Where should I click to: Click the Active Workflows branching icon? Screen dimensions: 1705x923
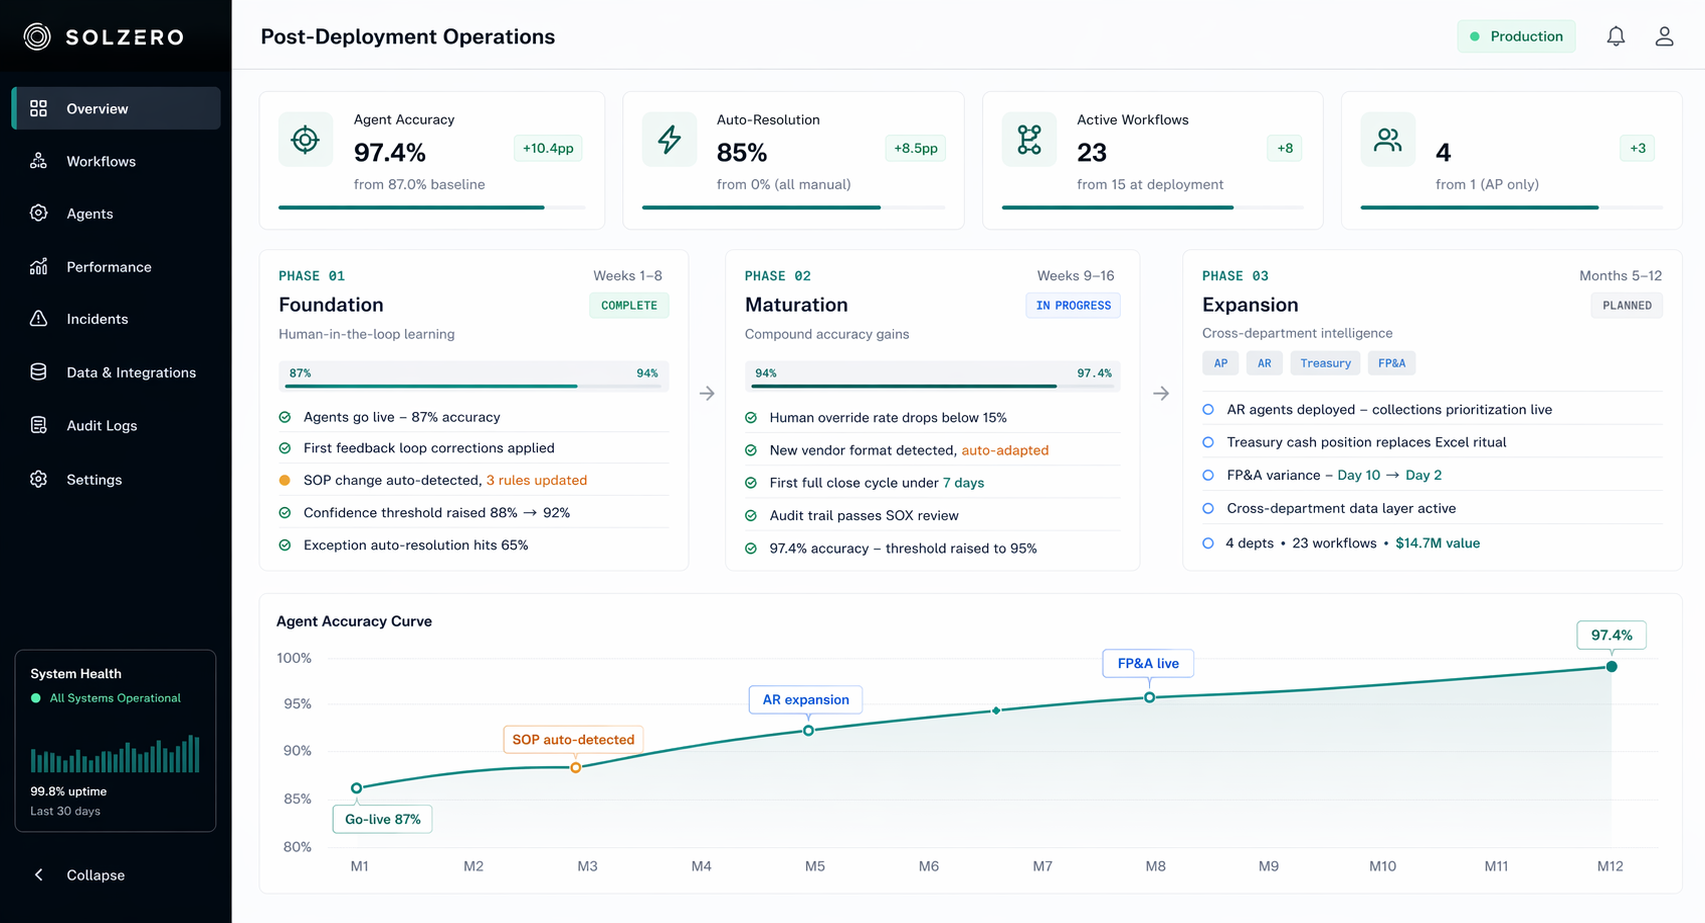1029,140
